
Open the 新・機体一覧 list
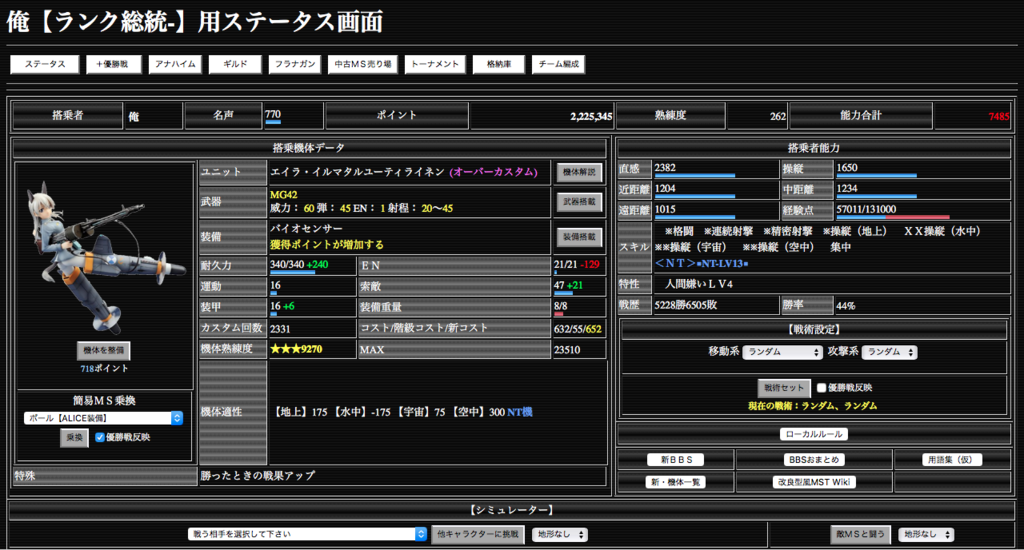[676, 482]
